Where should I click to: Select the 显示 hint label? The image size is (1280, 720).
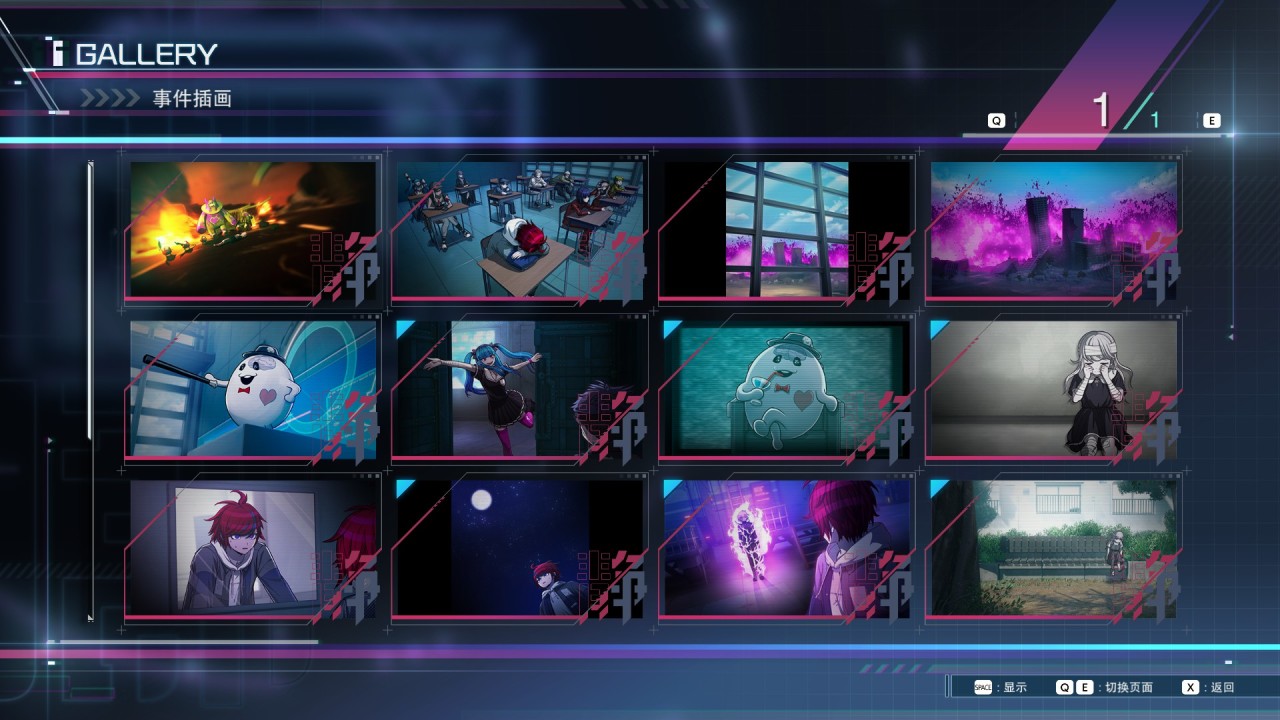point(1015,688)
